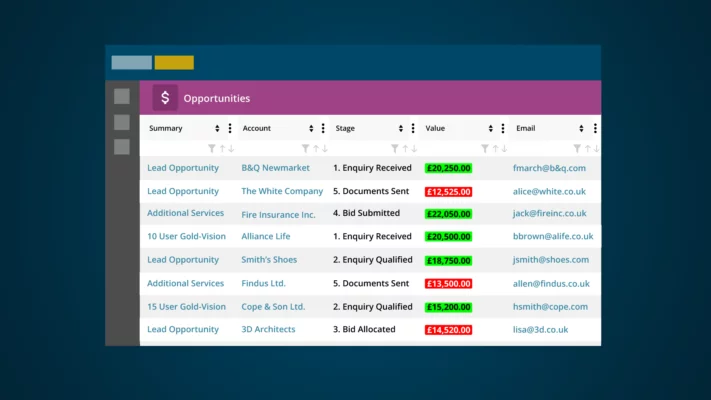Click the green £18,750.00 value
This screenshot has height=400, width=711.
click(x=448, y=261)
